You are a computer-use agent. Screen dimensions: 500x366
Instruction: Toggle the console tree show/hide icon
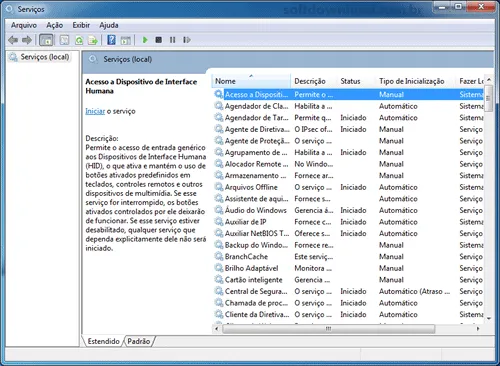coord(46,40)
